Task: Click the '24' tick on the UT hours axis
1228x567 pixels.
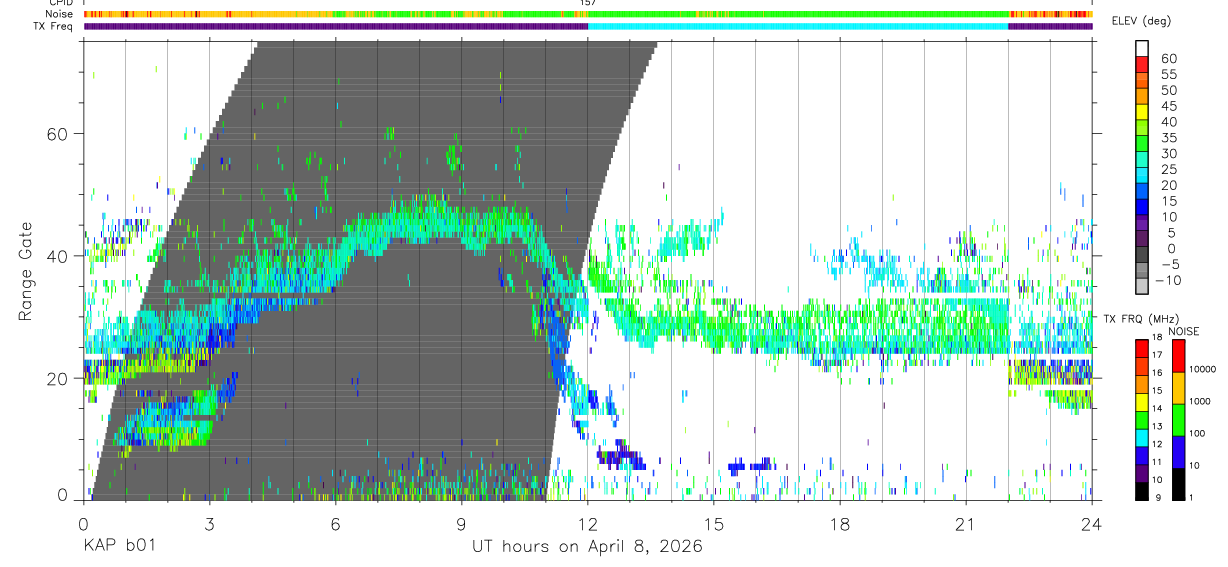Action: (1092, 523)
